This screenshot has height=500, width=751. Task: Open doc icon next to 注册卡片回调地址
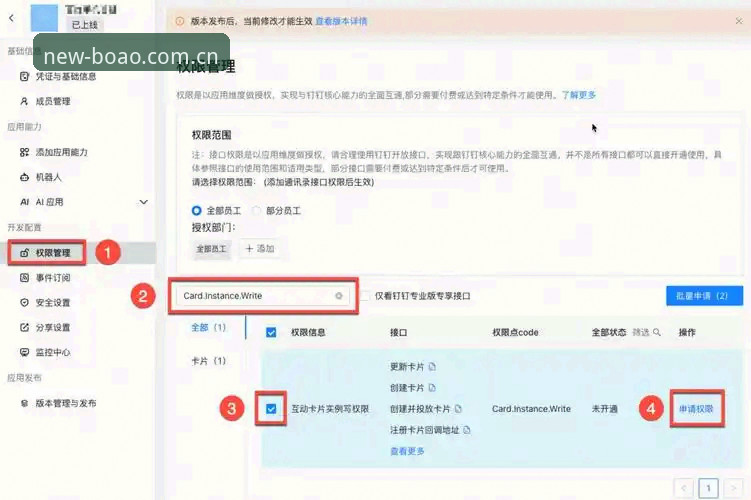coord(467,430)
